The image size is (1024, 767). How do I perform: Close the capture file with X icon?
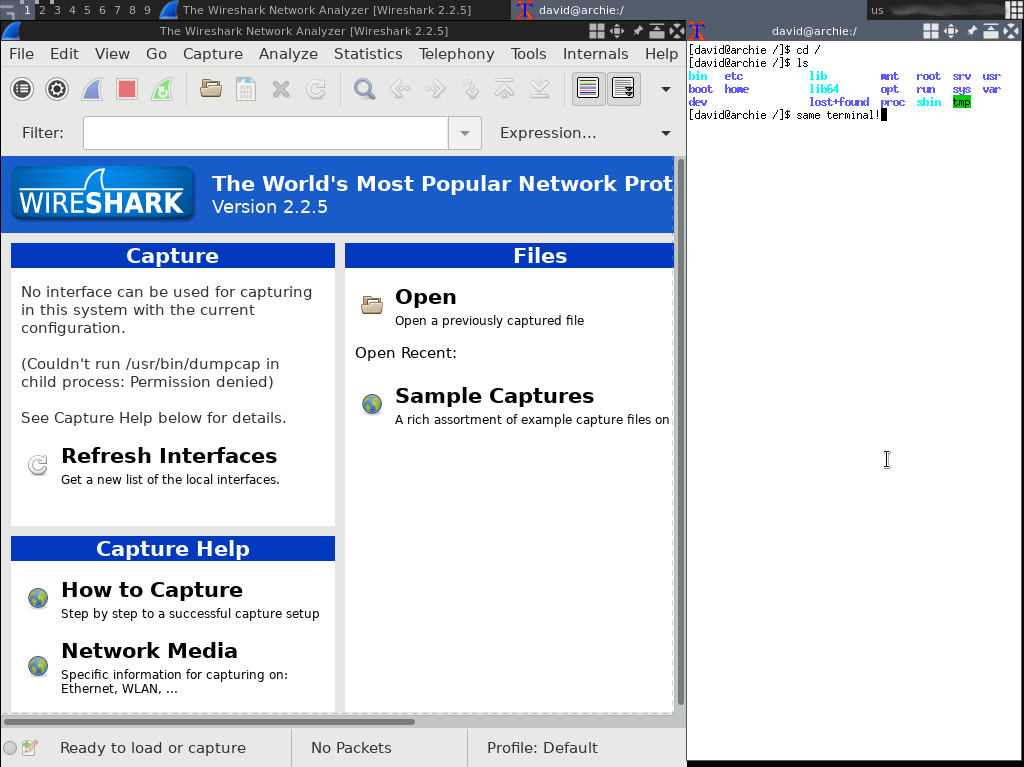click(x=281, y=89)
